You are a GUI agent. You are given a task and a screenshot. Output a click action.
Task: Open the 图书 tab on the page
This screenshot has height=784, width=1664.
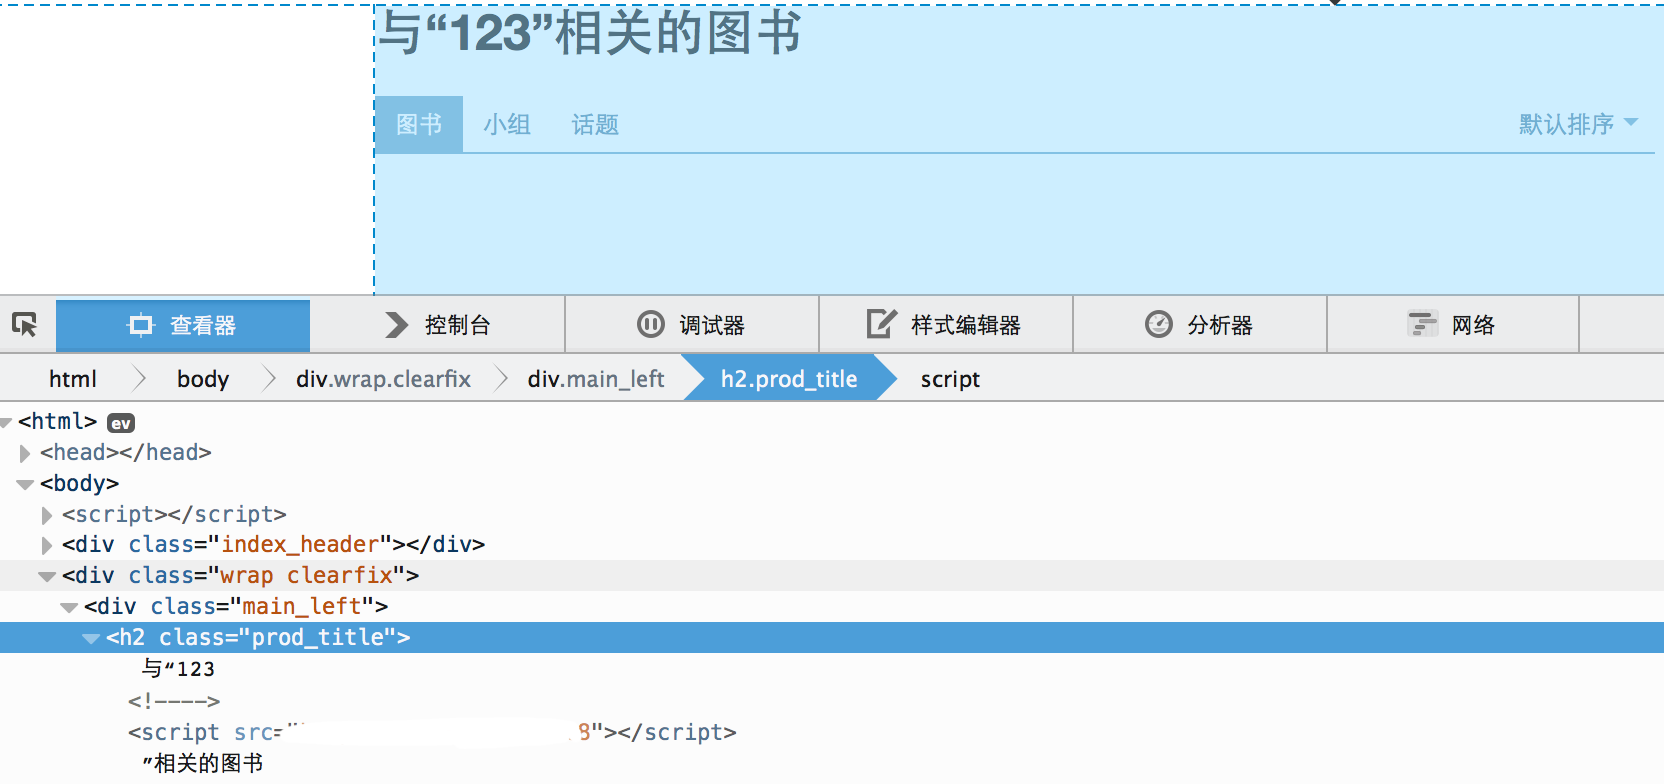[419, 124]
